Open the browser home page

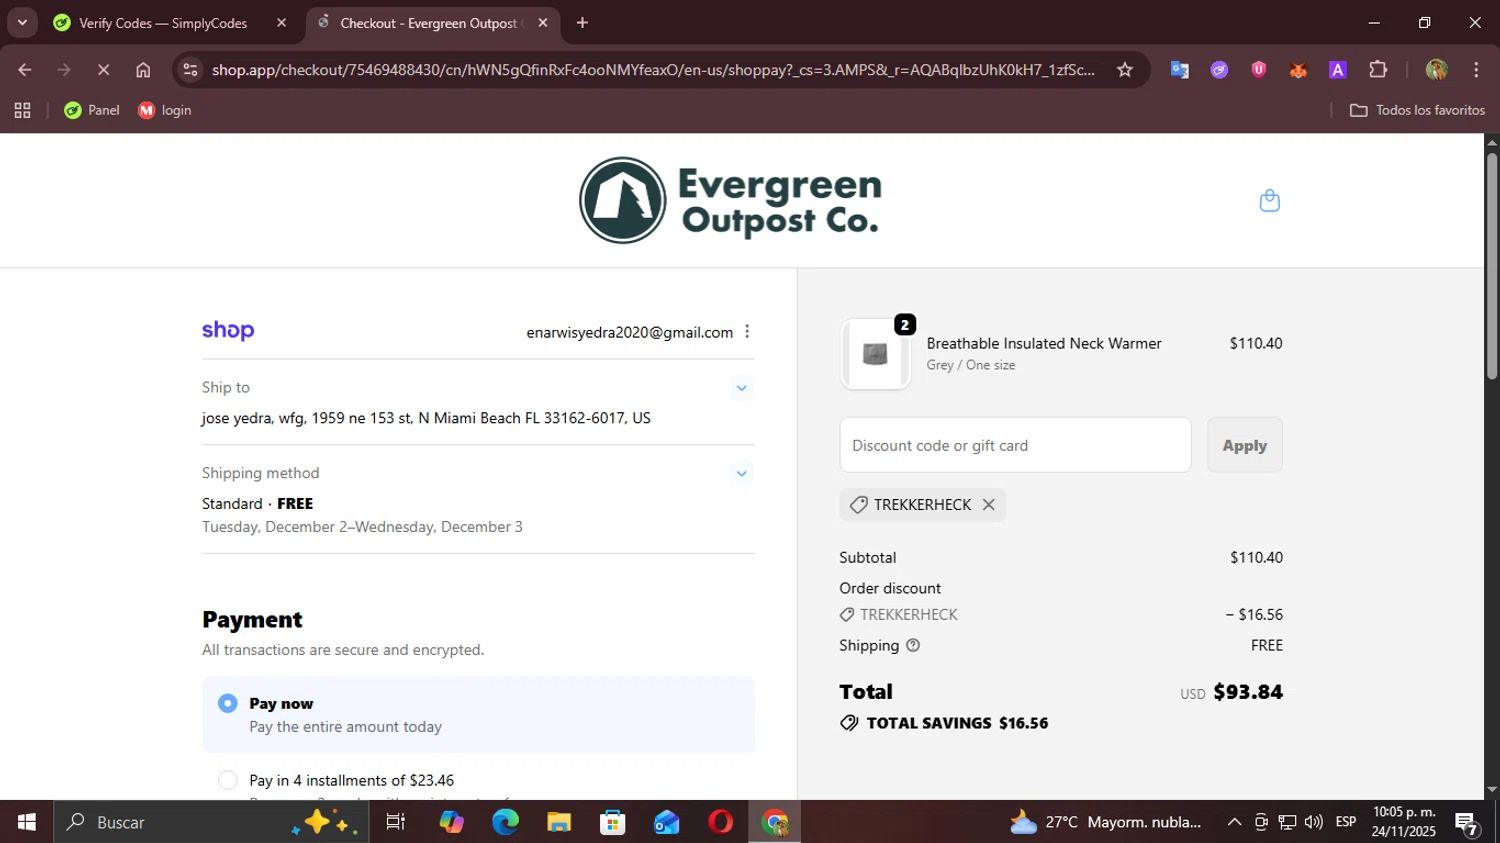[143, 70]
